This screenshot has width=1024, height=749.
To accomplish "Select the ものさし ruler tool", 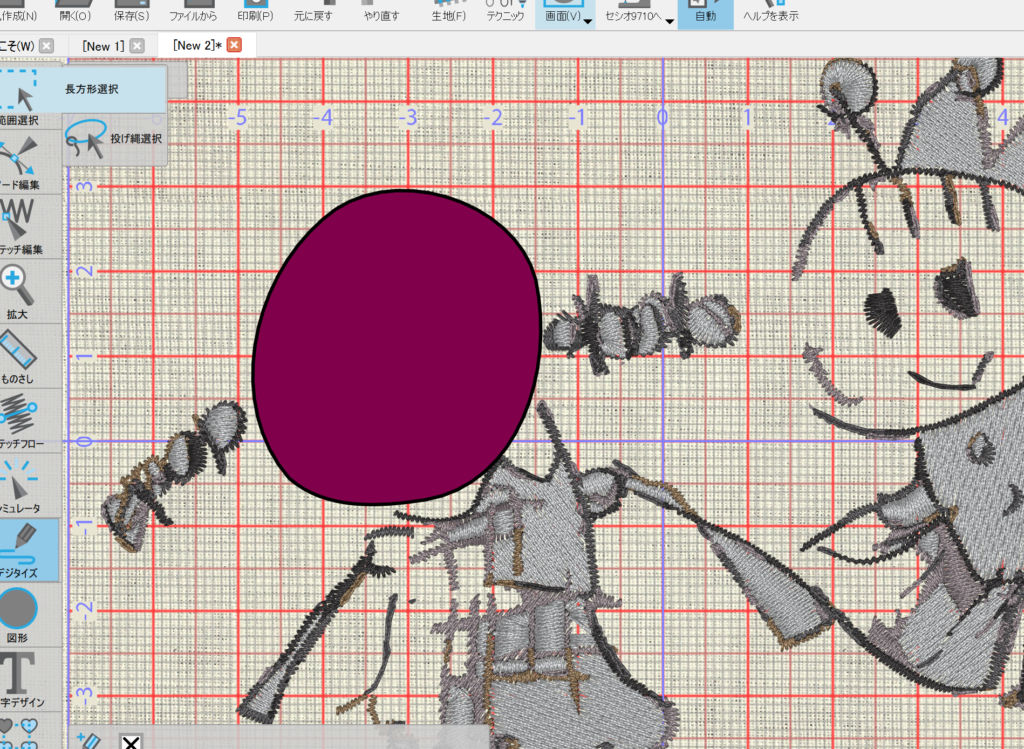I will click(20, 355).
